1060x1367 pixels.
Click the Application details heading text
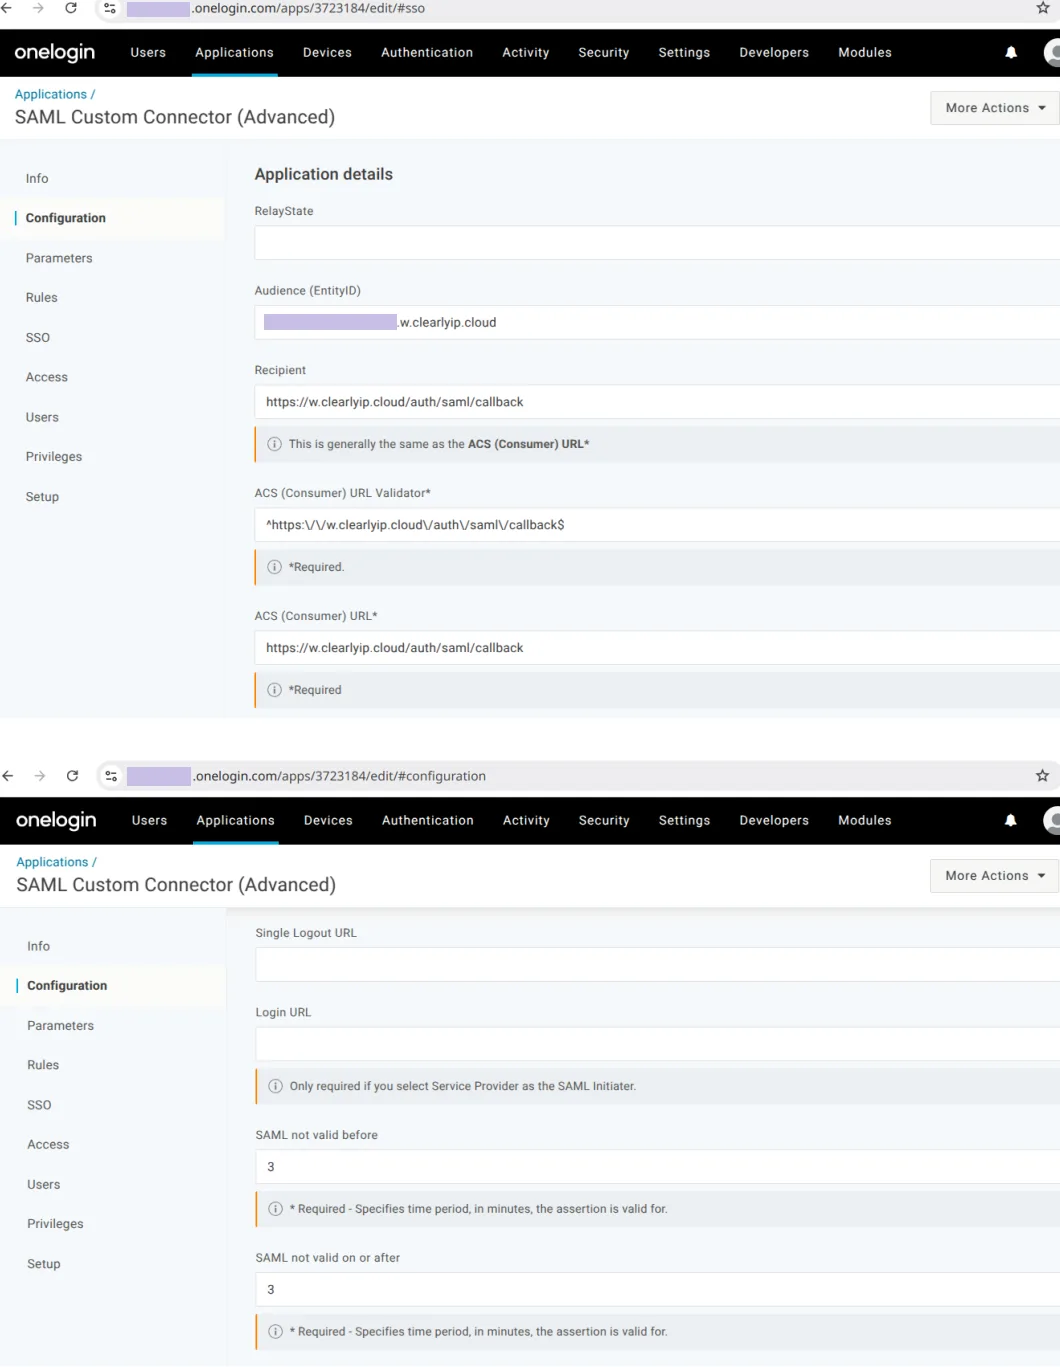(324, 174)
